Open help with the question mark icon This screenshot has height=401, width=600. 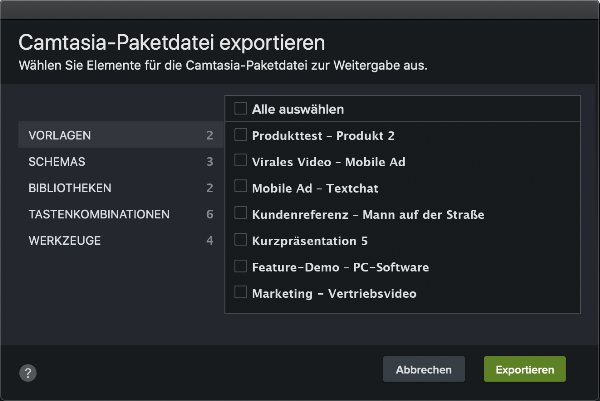[28, 373]
